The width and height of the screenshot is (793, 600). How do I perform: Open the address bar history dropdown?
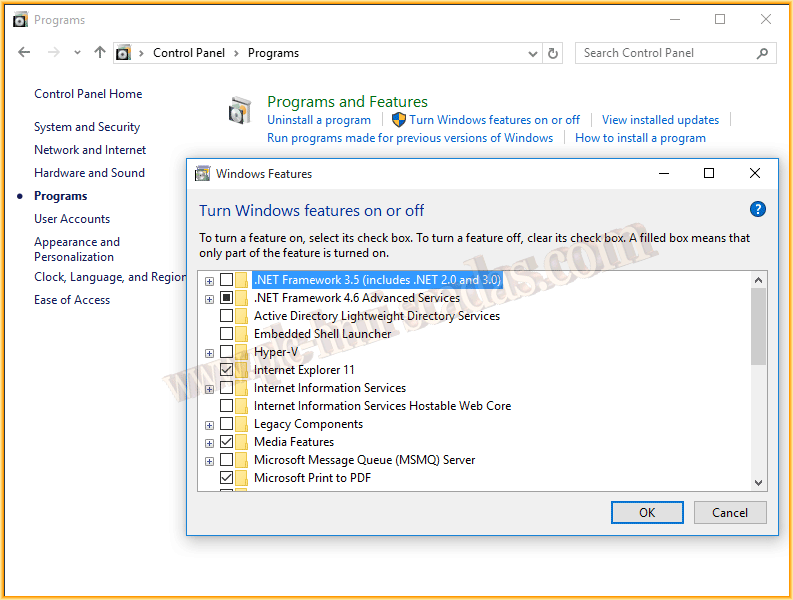[531, 53]
